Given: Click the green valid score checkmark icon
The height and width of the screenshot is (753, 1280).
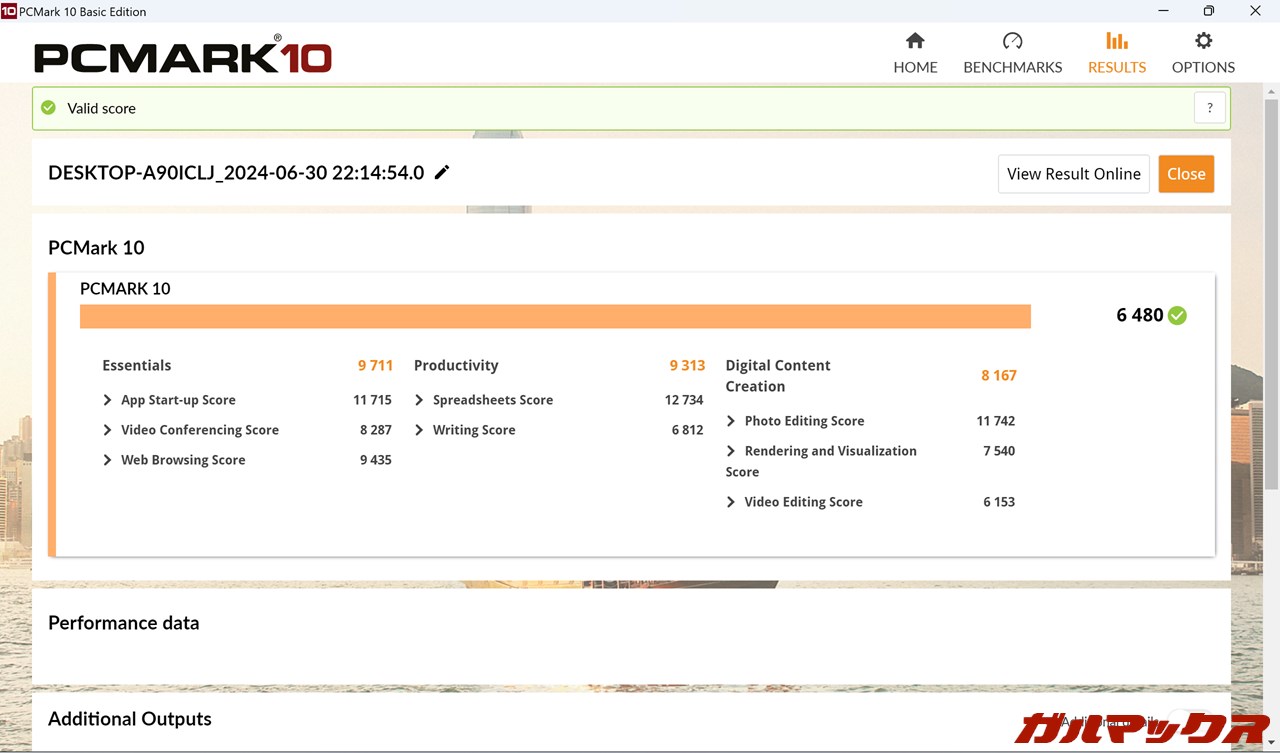Looking at the screenshot, I should click(48, 108).
